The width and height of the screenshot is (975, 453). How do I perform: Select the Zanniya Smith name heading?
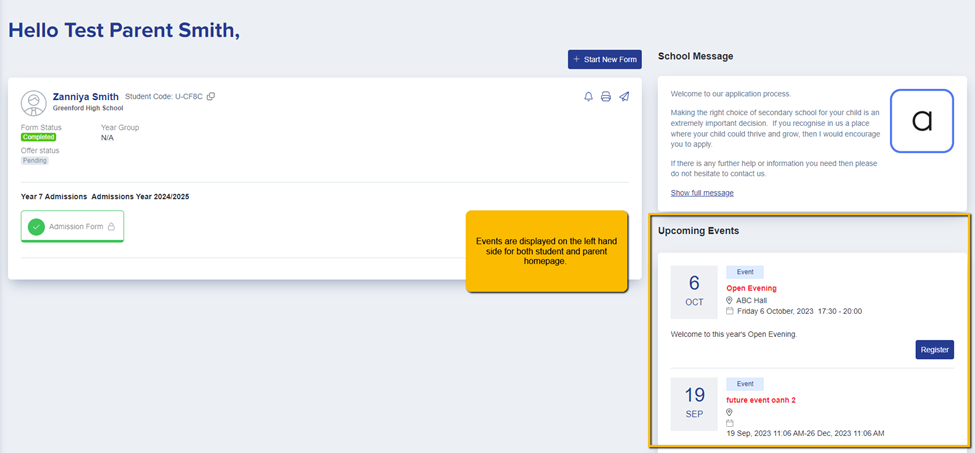click(x=86, y=96)
